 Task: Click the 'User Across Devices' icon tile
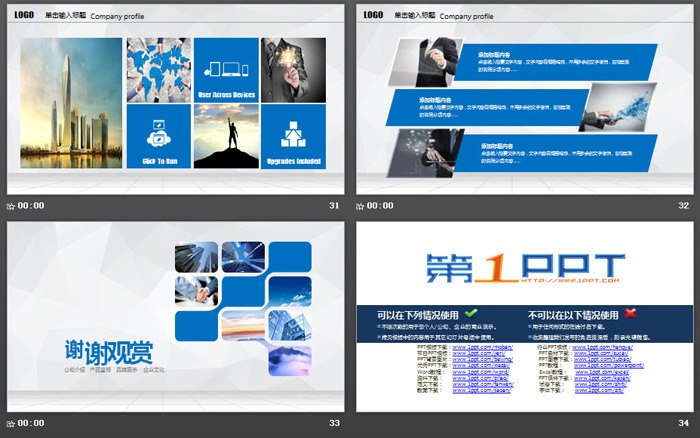[226, 70]
